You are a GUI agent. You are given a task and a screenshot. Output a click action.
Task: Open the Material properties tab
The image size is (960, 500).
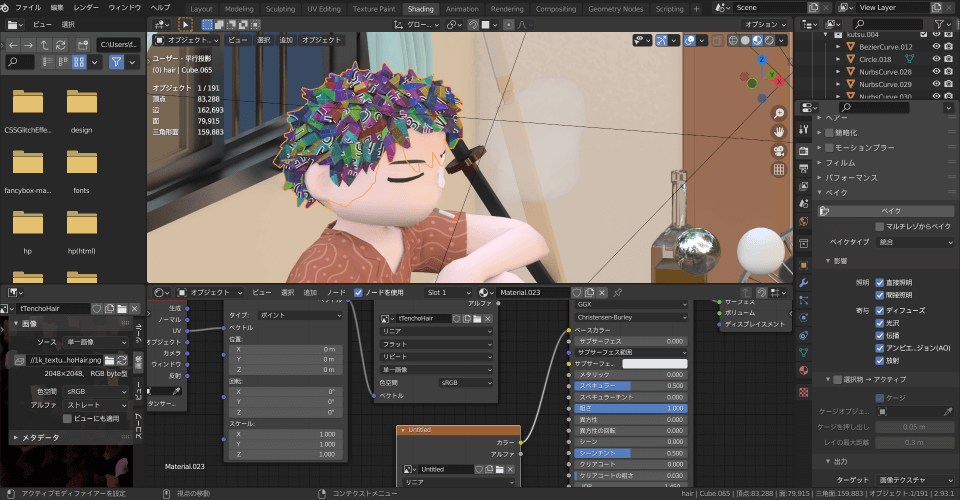(x=804, y=370)
